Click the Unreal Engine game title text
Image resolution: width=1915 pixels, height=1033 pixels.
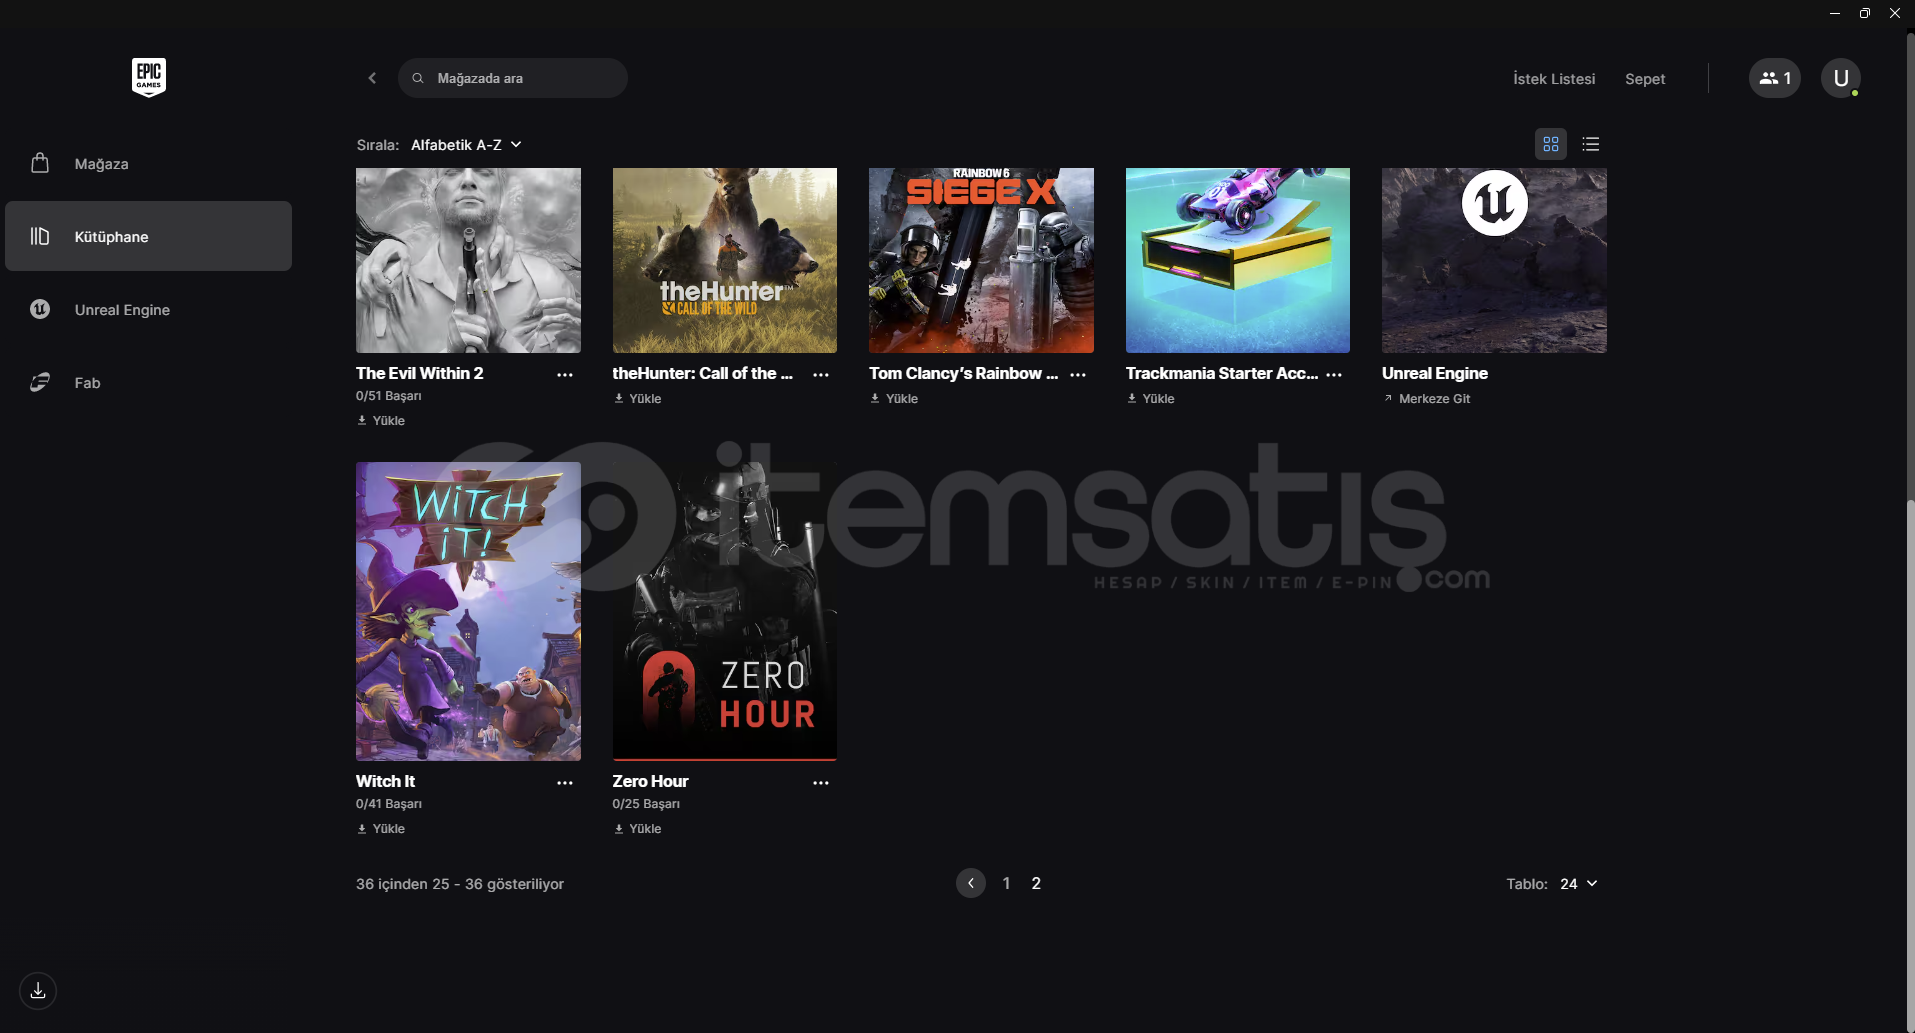pyautogui.click(x=1435, y=373)
